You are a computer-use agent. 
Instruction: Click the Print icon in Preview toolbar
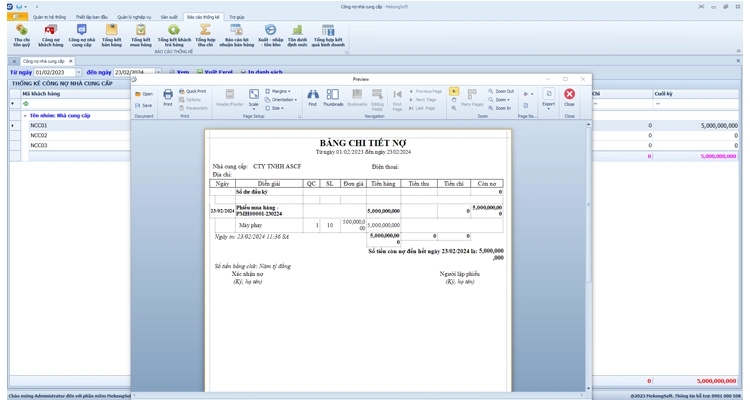[x=168, y=97]
